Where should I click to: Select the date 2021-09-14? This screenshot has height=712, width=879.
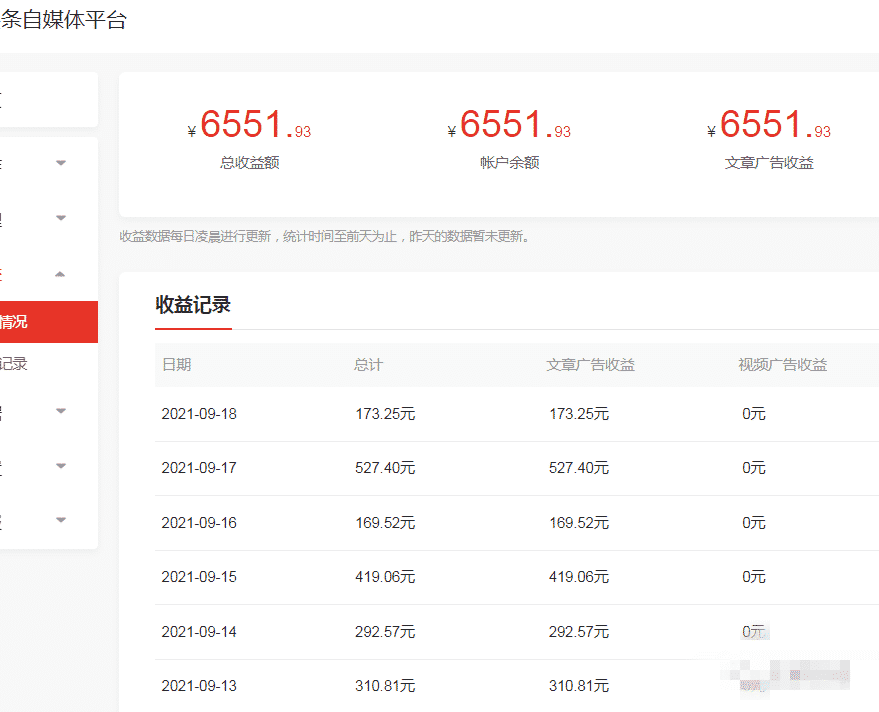(199, 632)
